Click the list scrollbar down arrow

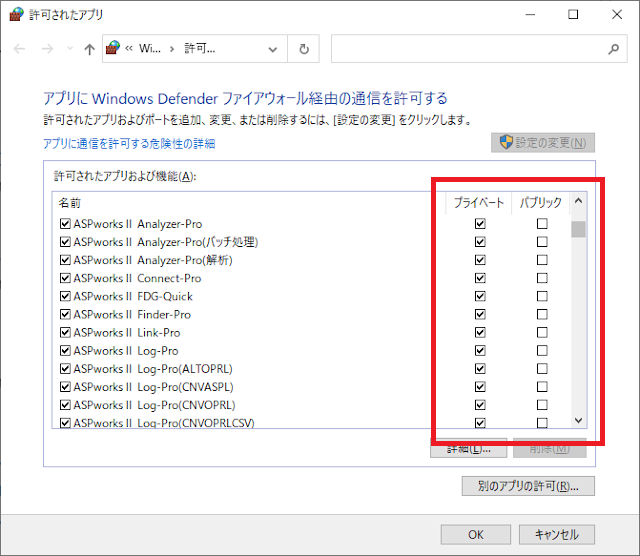coord(578,420)
